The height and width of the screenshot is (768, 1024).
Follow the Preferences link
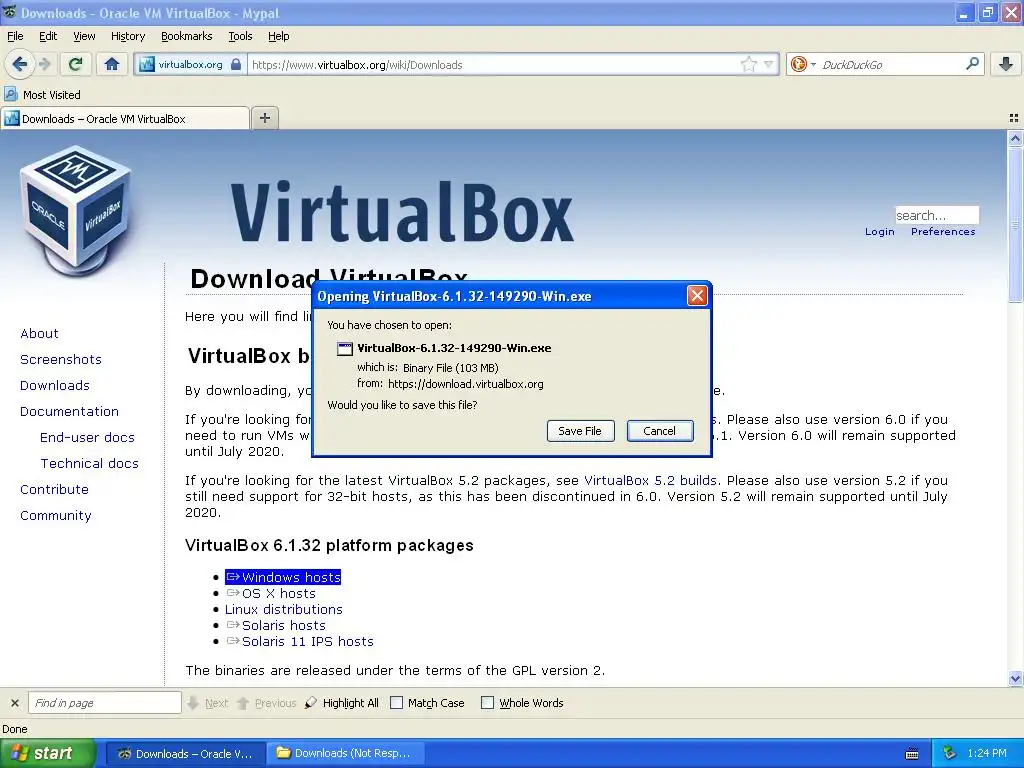click(x=943, y=232)
